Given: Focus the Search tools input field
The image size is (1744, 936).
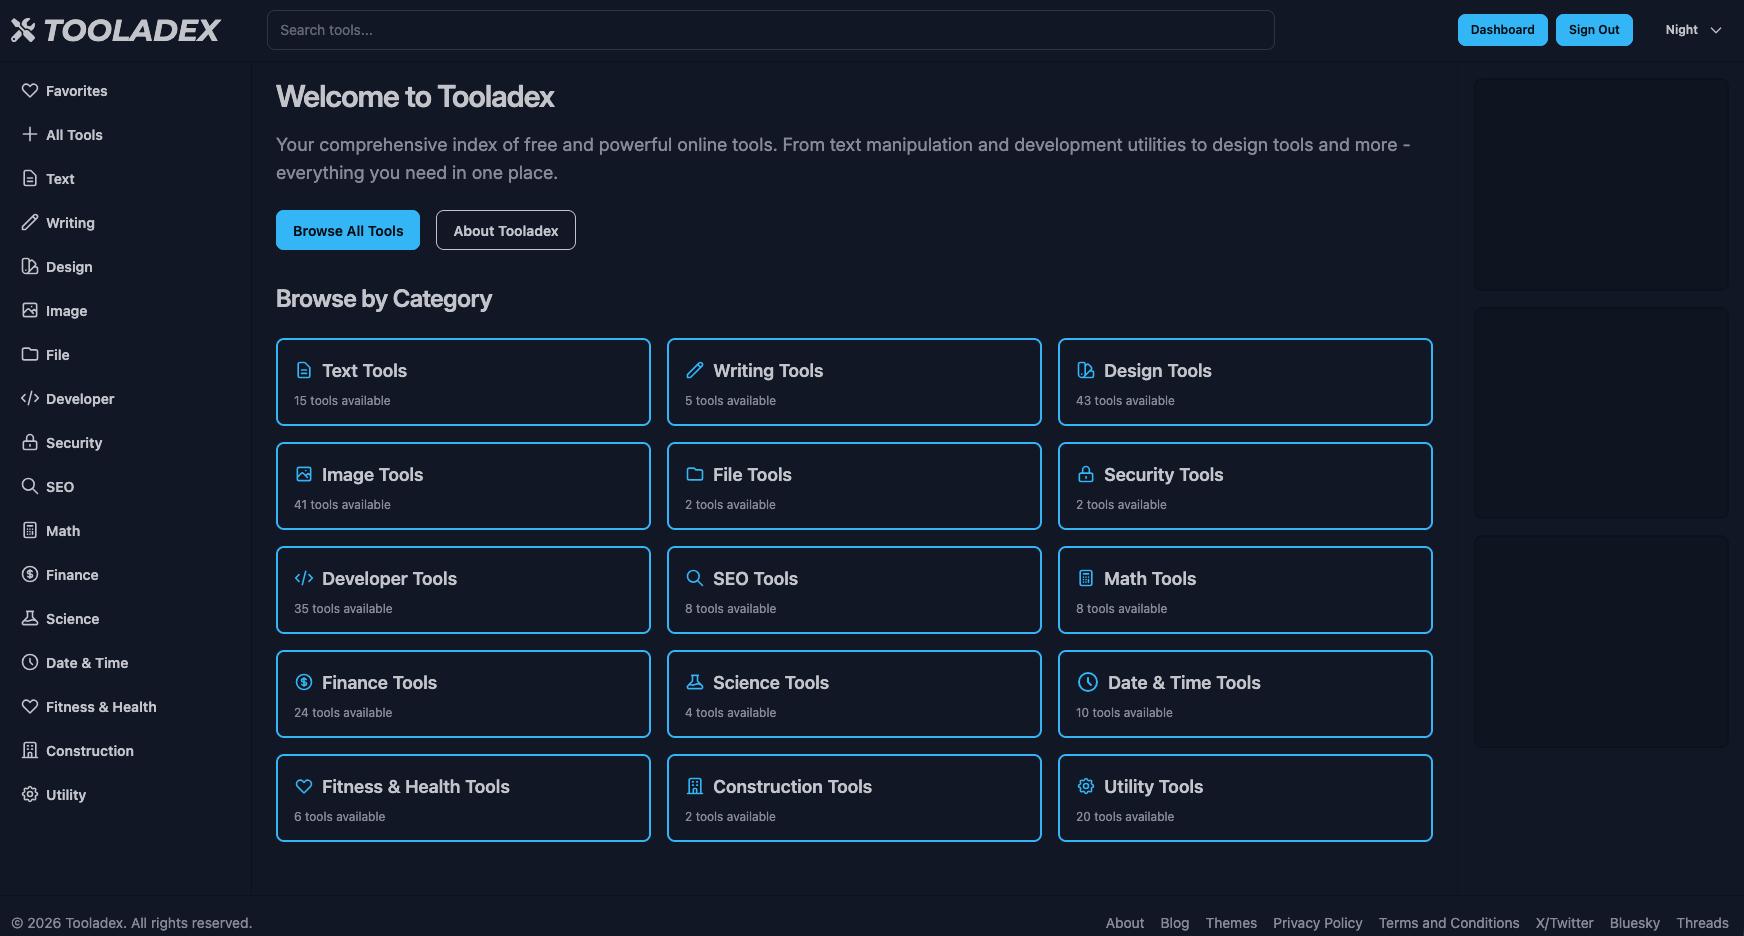Looking at the screenshot, I should coord(770,30).
